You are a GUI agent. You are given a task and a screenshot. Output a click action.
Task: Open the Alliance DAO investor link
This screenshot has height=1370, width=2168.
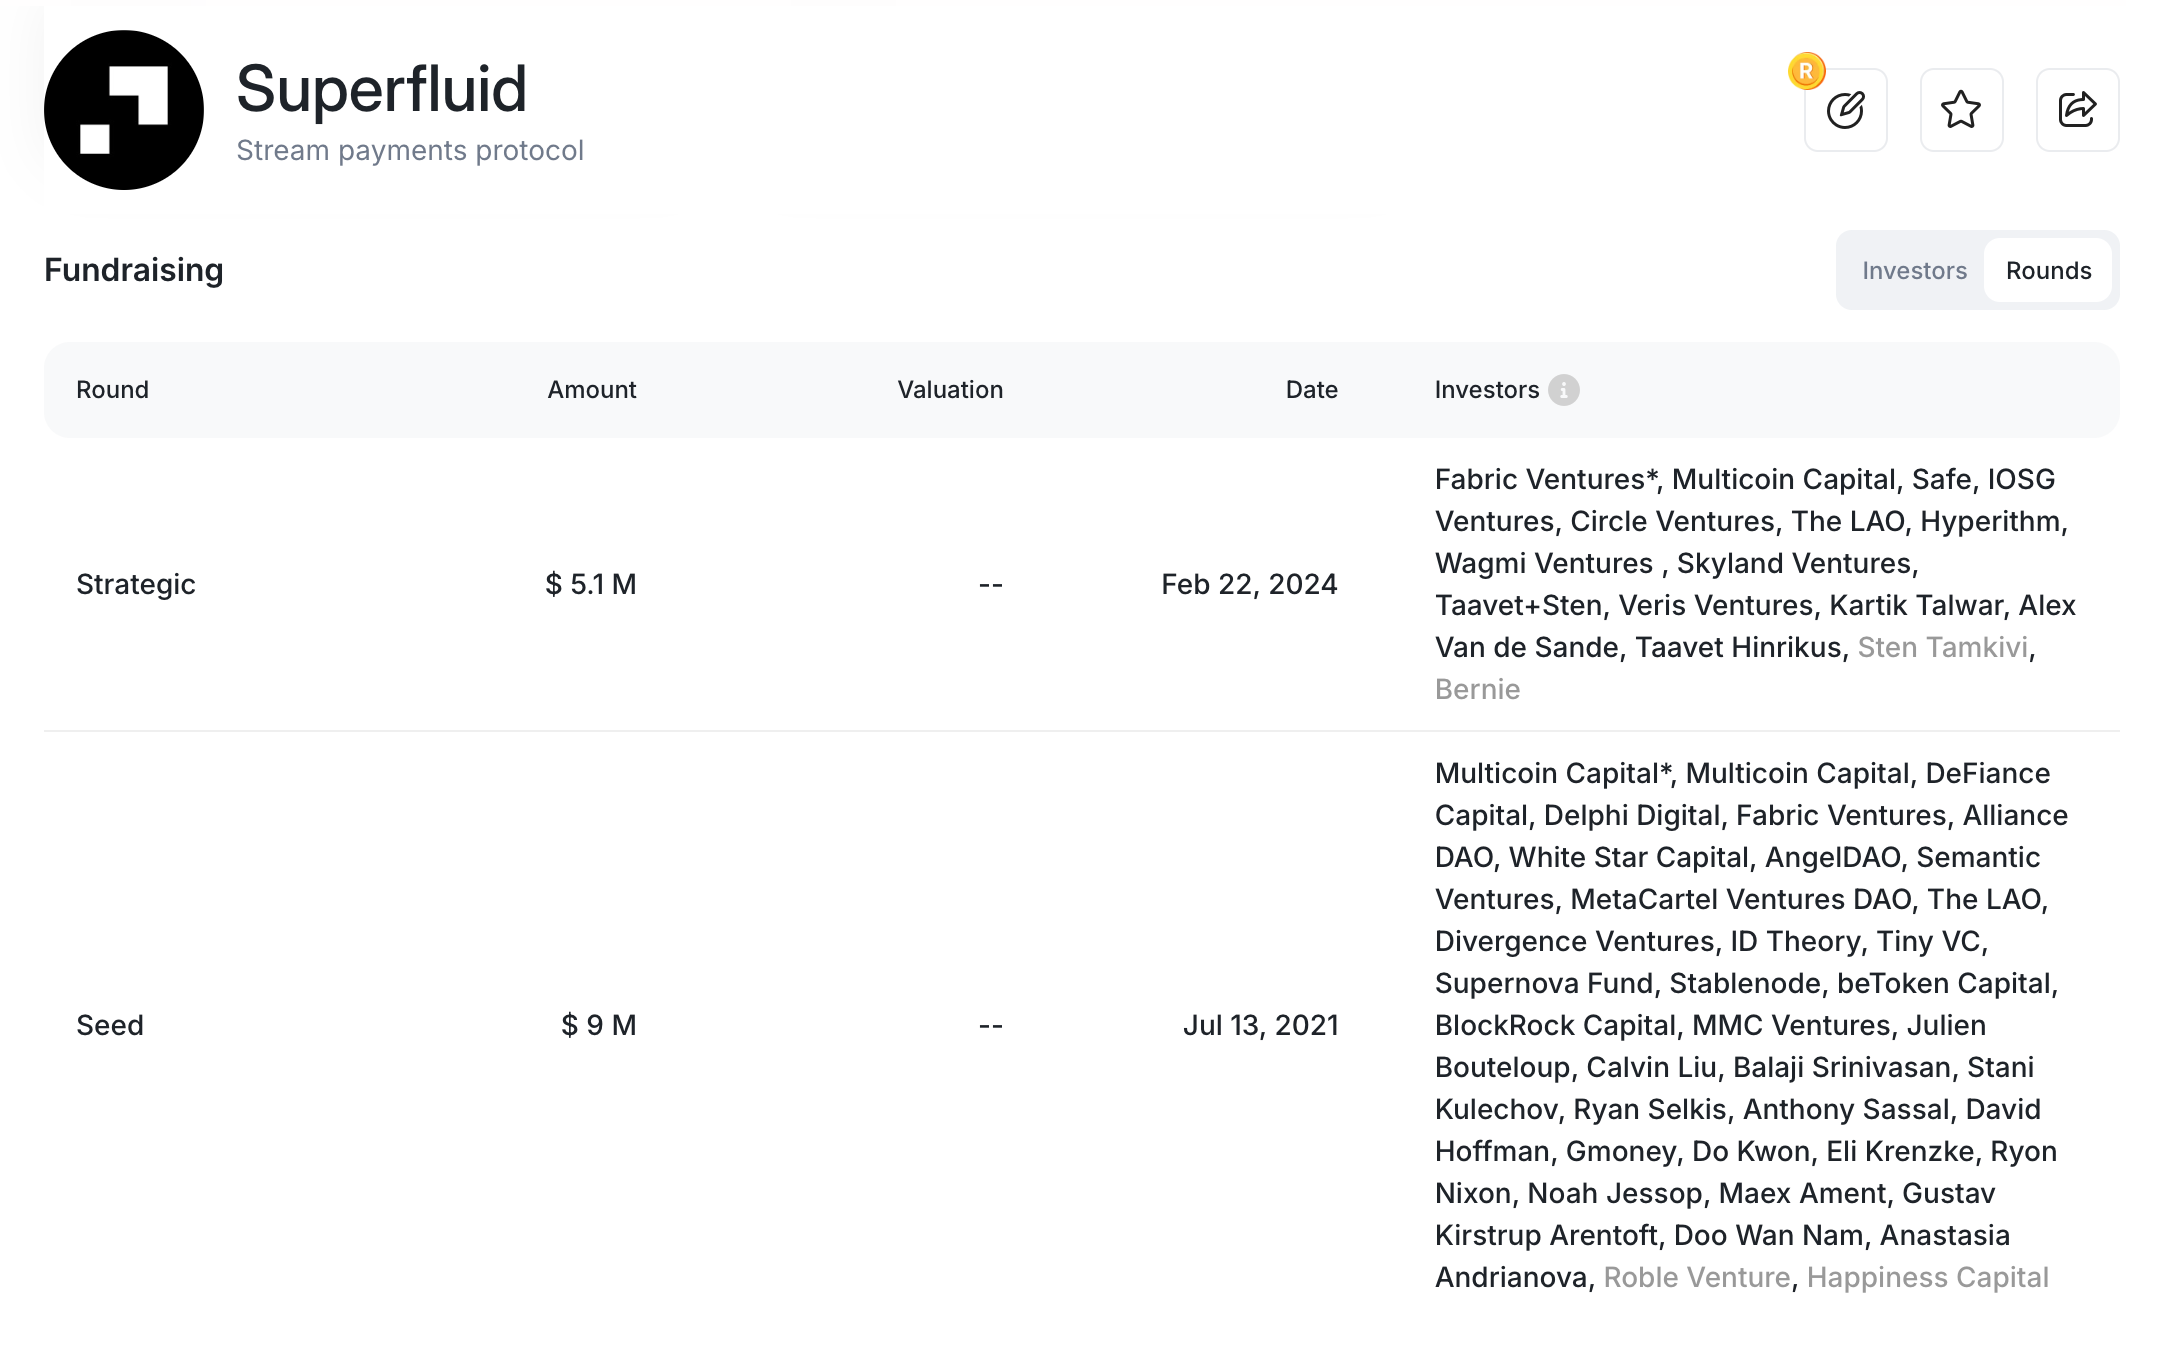pyautogui.click(x=2014, y=816)
